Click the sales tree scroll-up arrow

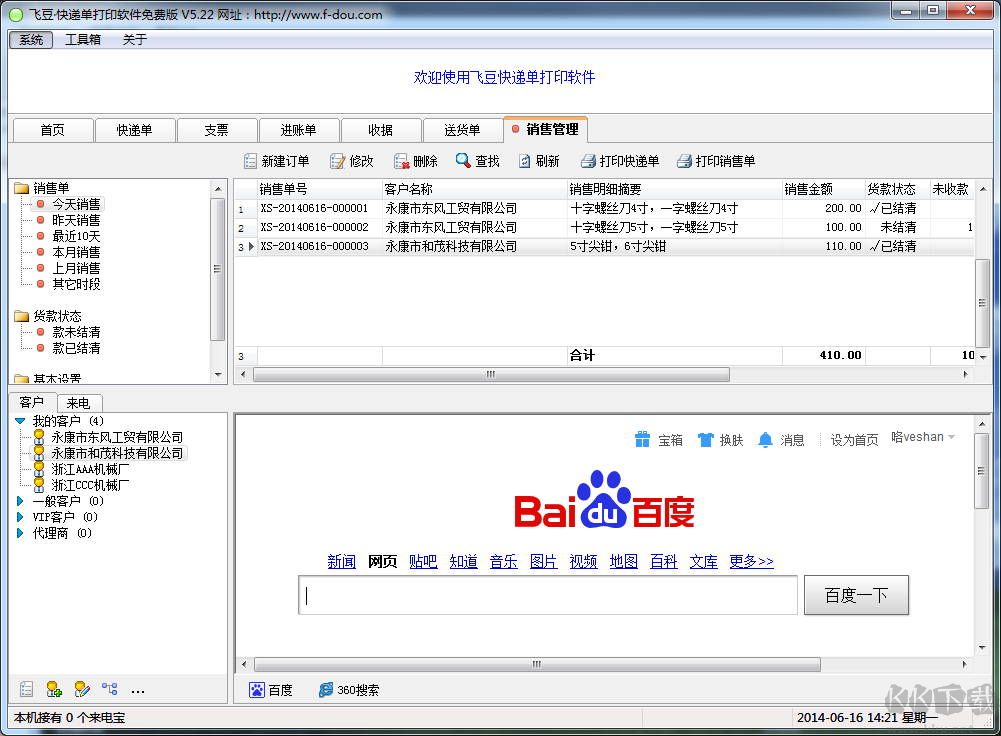click(218, 189)
